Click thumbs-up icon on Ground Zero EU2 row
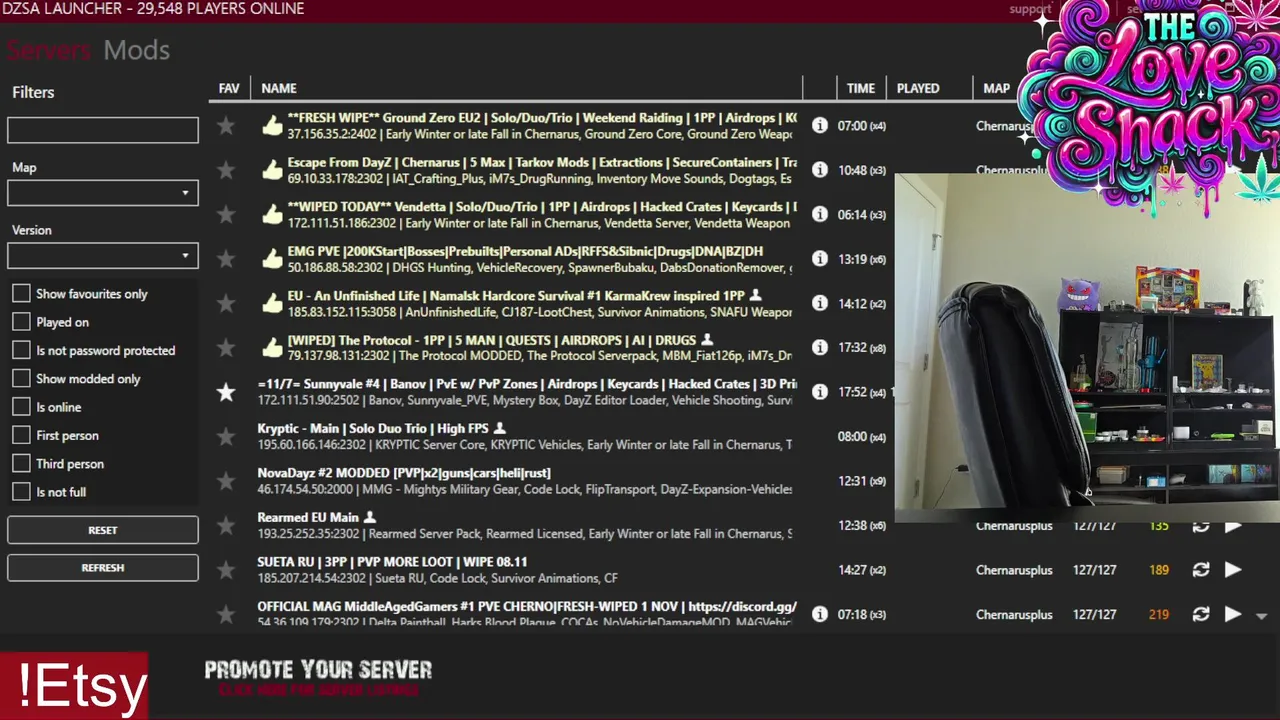This screenshot has width=1280, height=720. [x=272, y=125]
